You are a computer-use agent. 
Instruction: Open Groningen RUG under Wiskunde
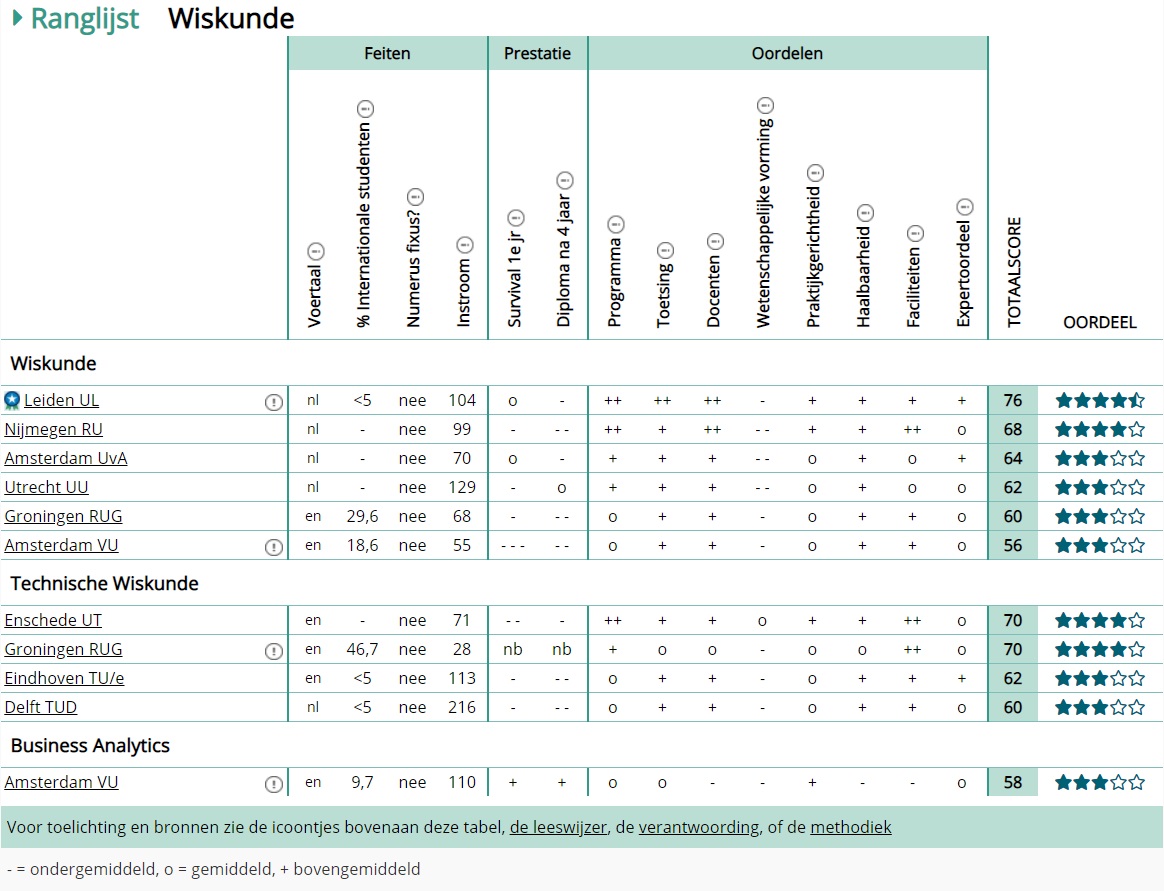63,516
